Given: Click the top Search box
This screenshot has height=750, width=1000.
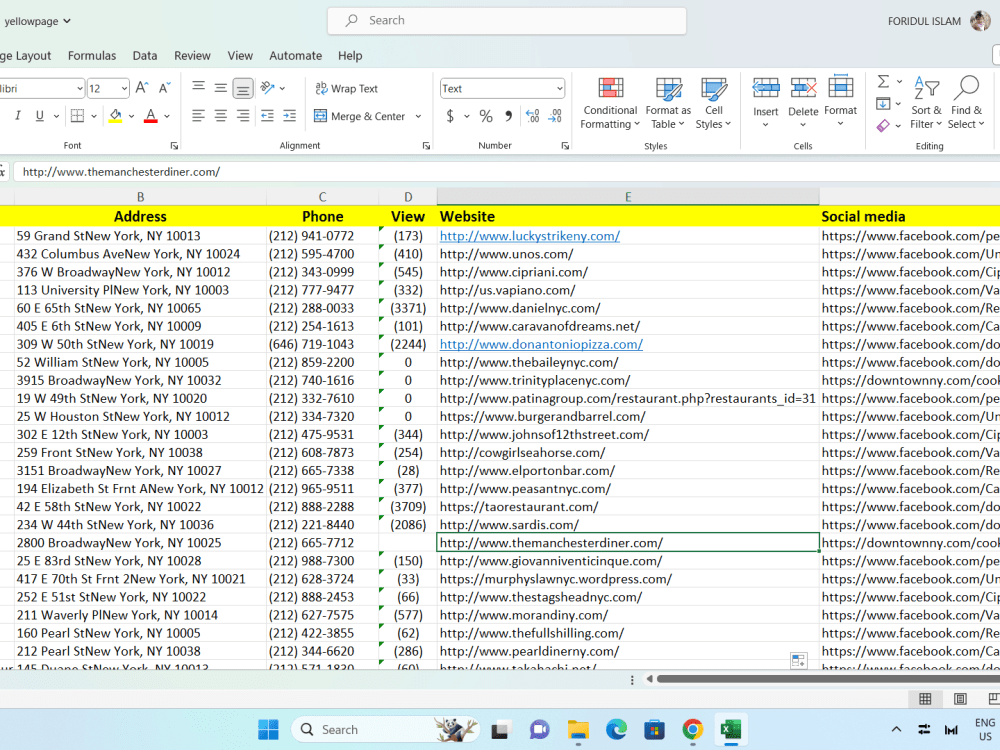Looking at the screenshot, I should [x=507, y=20].
